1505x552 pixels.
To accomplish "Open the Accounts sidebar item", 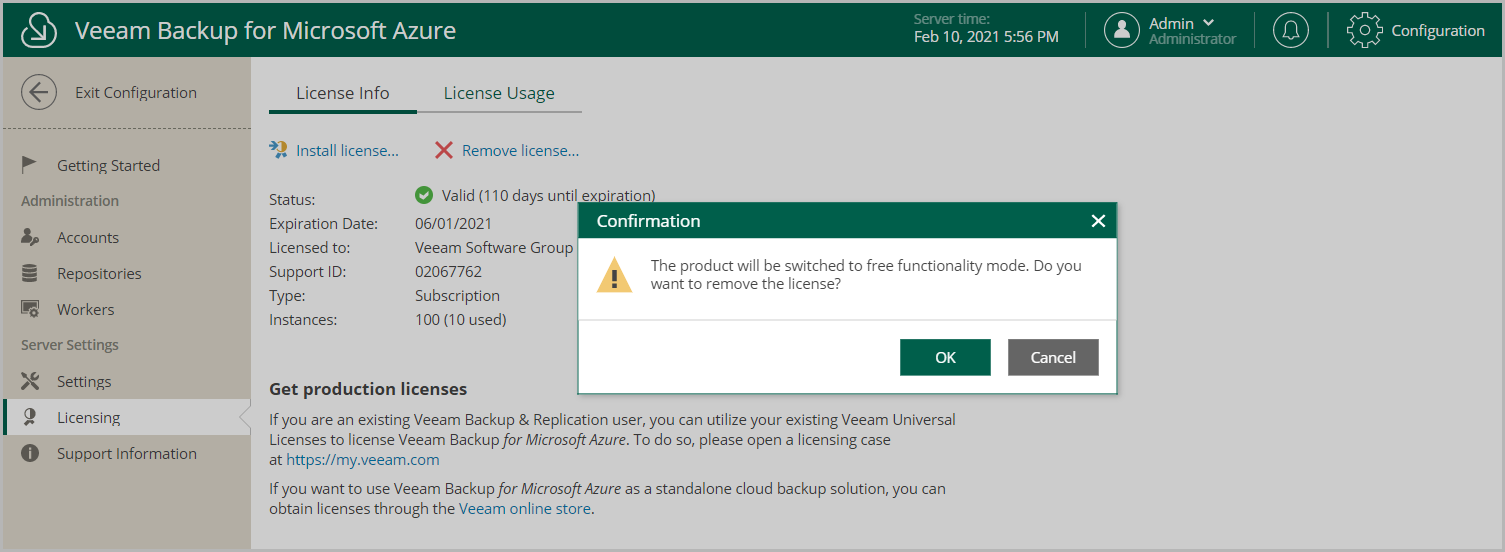I will 88,237.
